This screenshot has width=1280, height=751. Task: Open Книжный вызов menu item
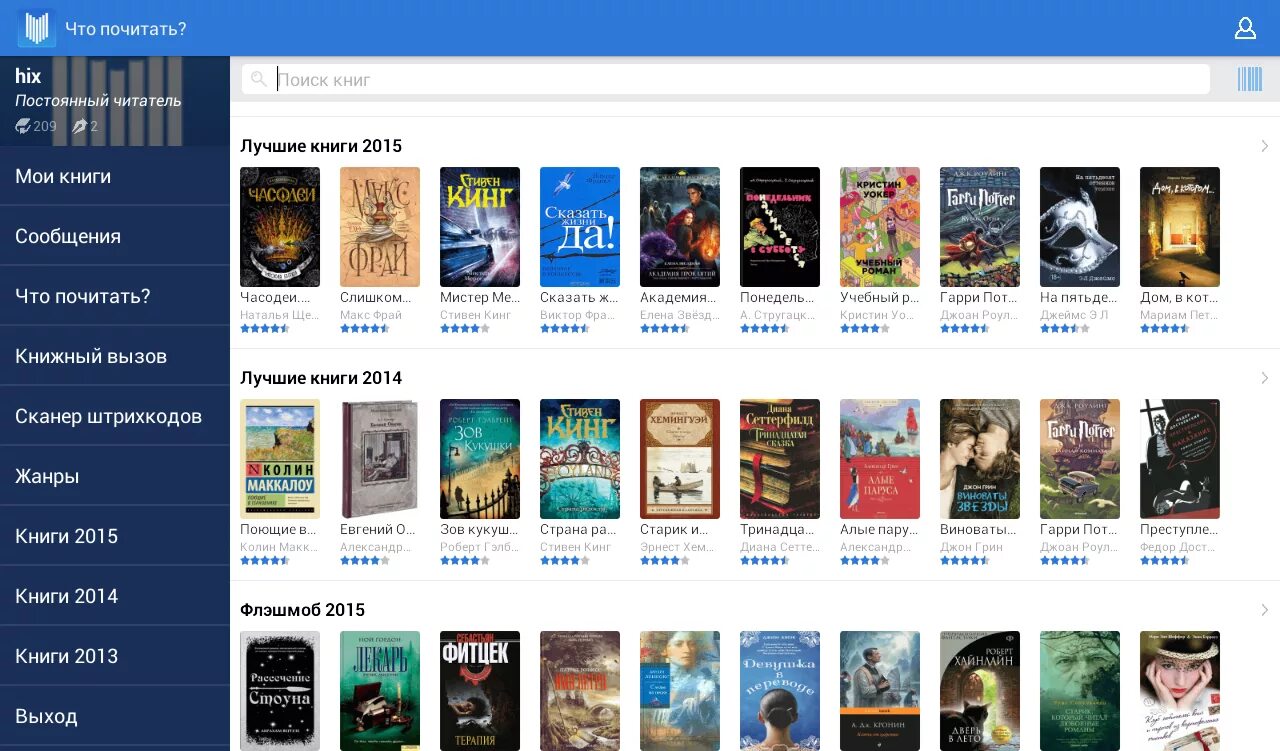[115, 356]
